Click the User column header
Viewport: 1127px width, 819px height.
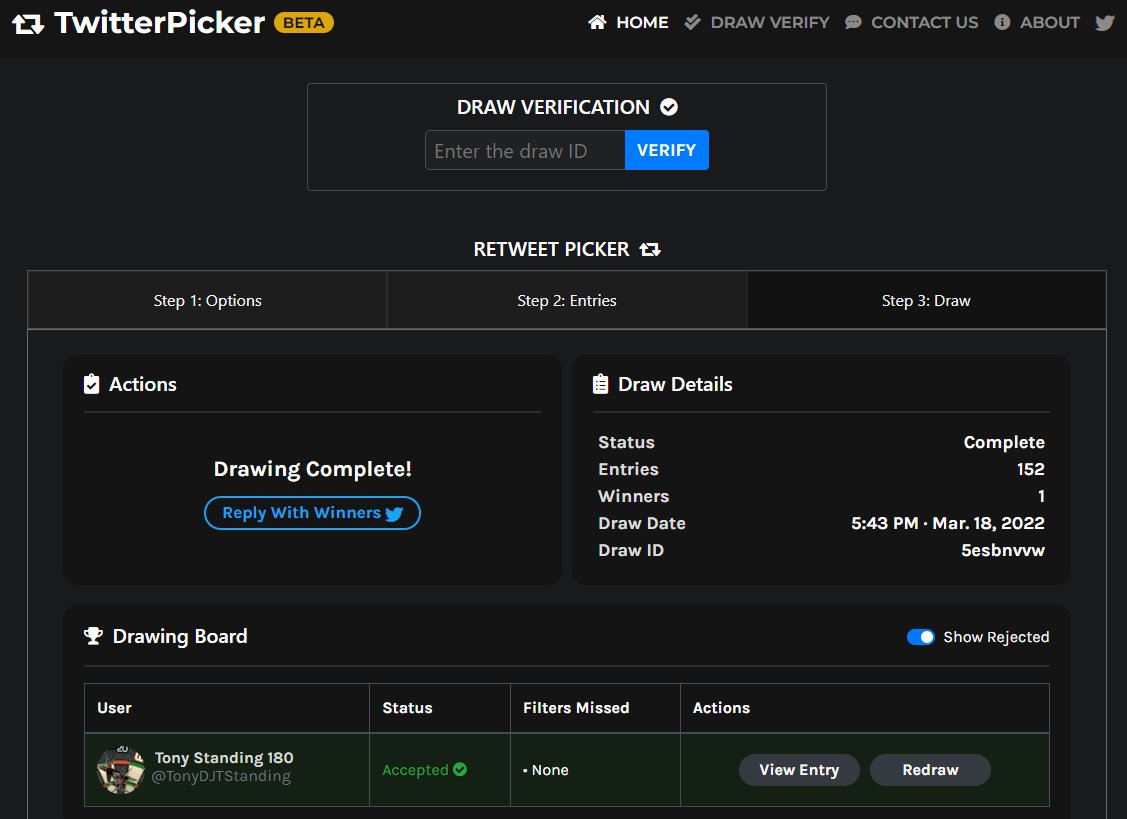coord(114,708)
